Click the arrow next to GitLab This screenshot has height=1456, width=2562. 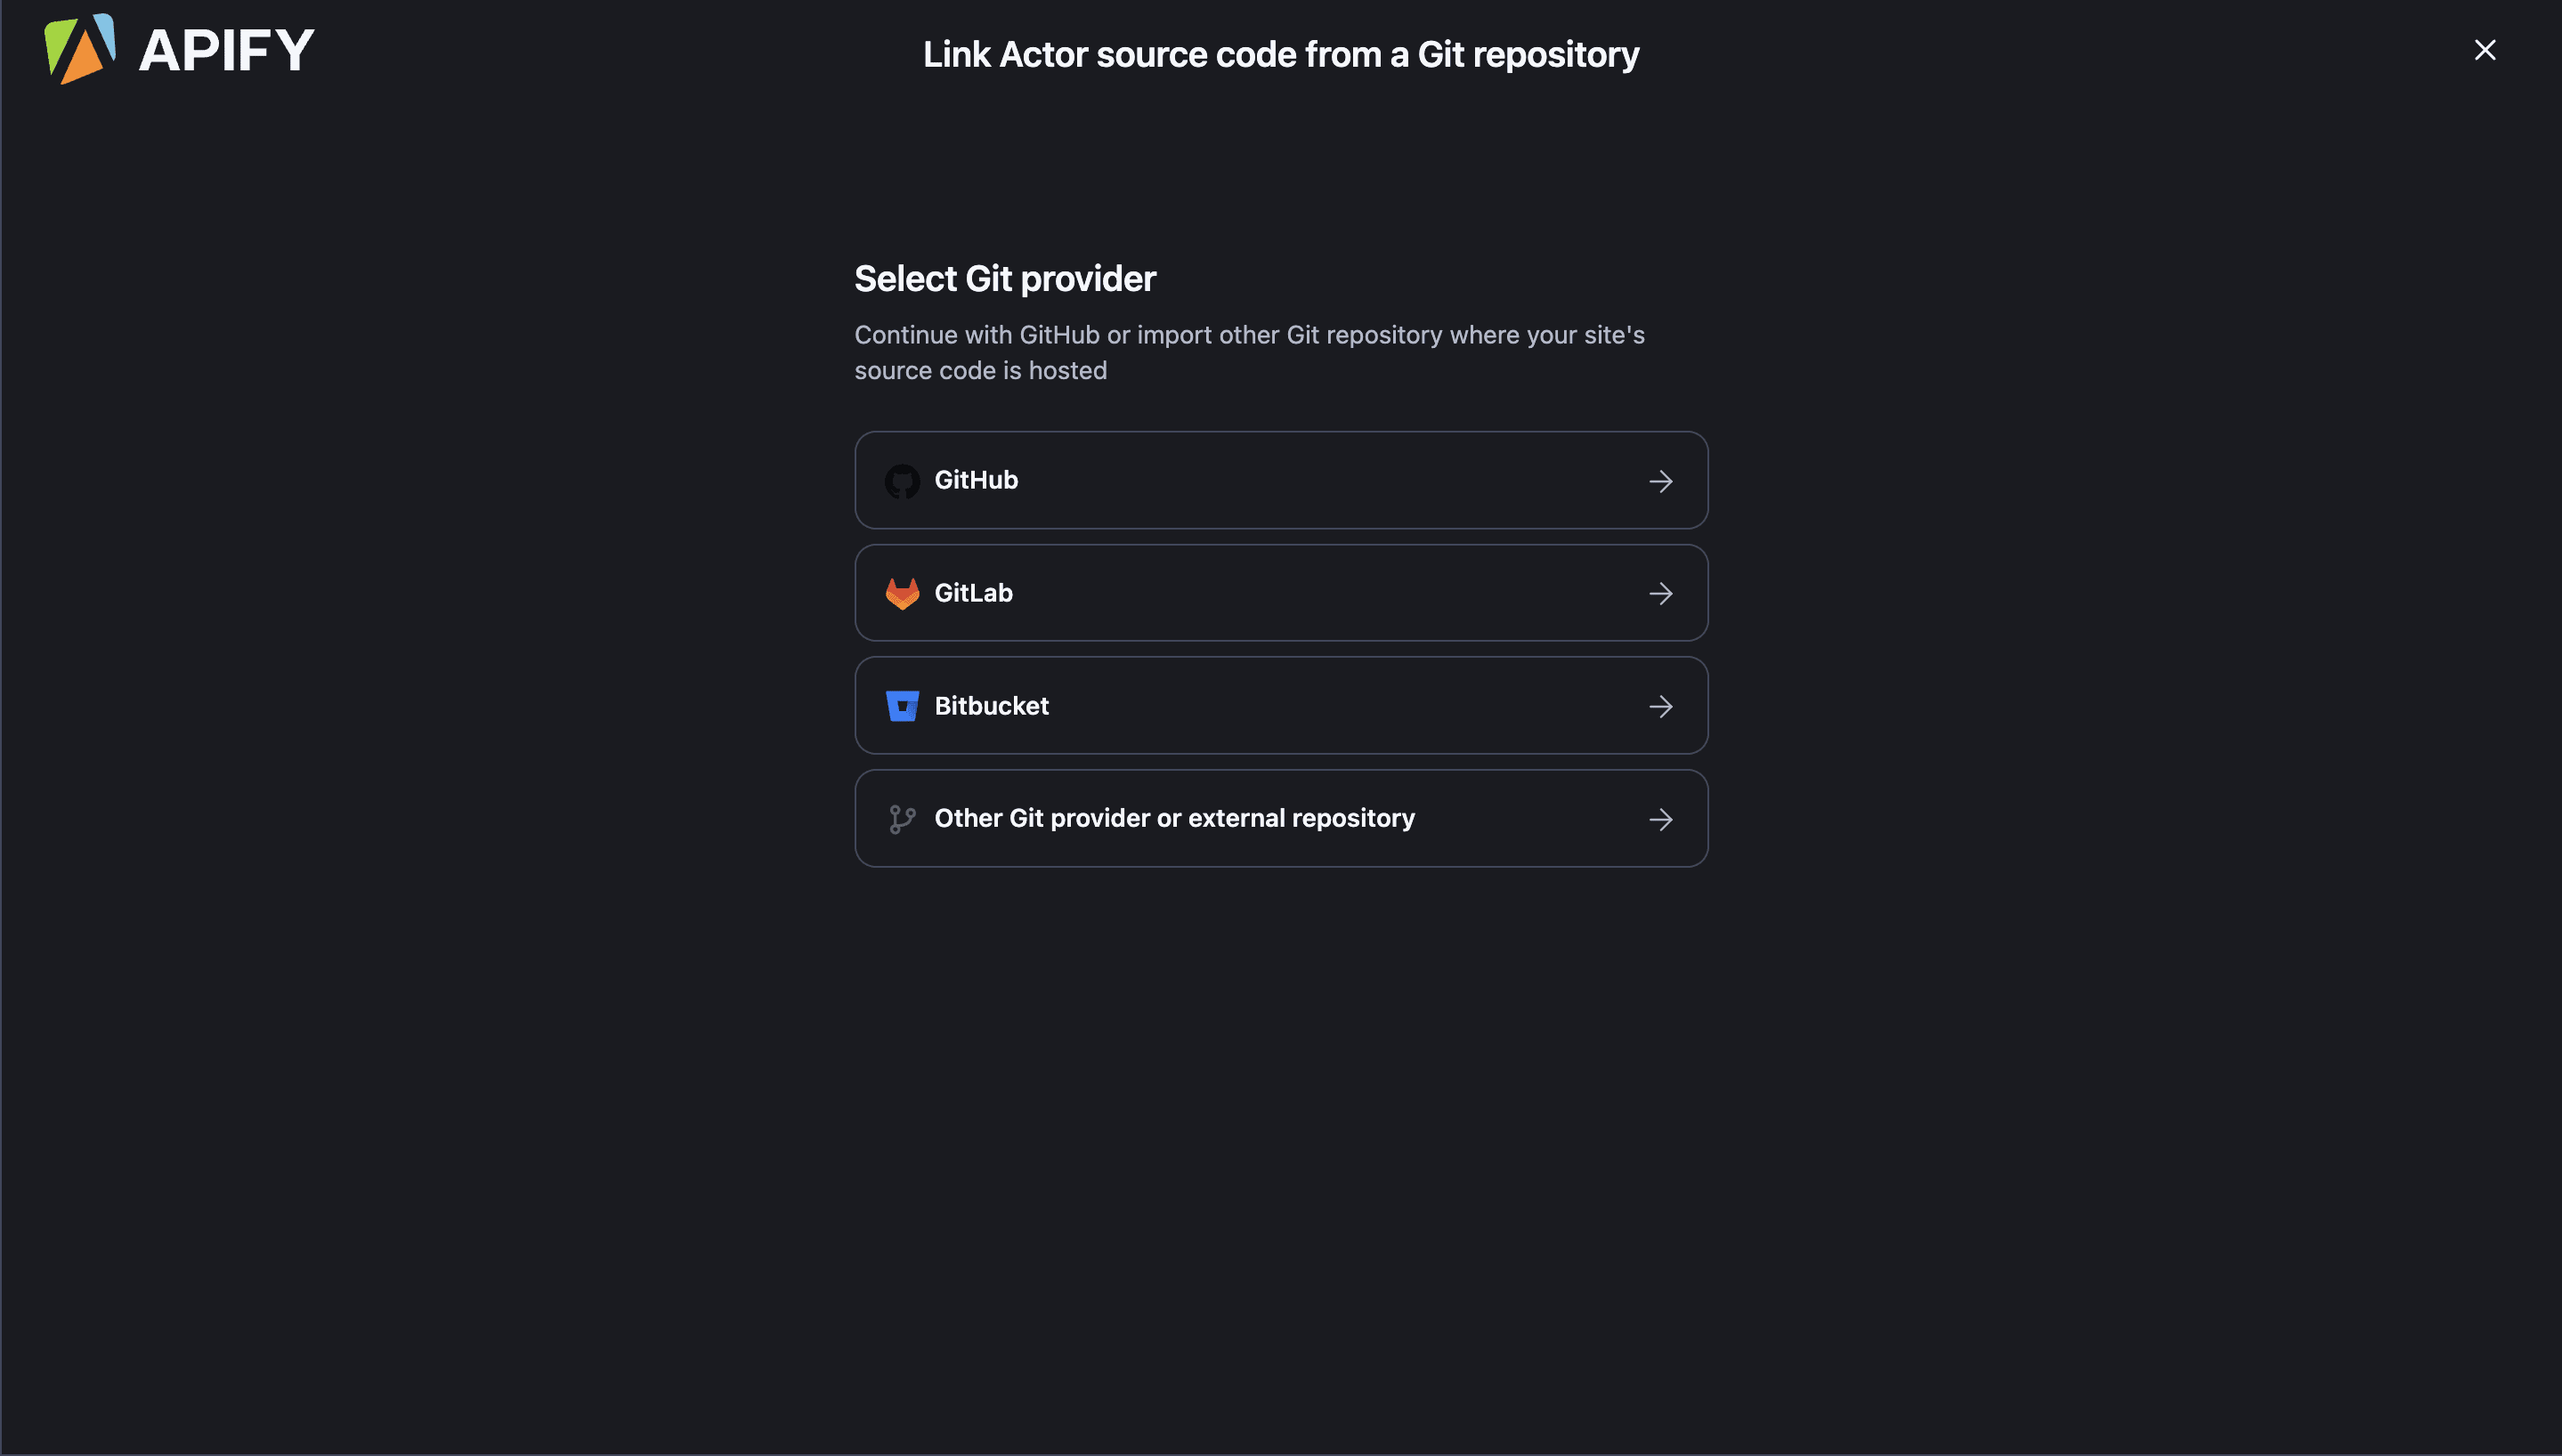click(1661, 593)
